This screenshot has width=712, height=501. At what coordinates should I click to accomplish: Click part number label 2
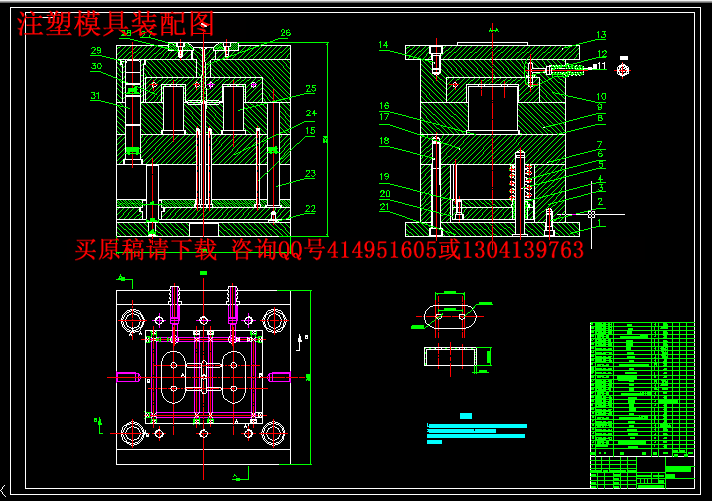pyautogui.click(x=600, y=201)
